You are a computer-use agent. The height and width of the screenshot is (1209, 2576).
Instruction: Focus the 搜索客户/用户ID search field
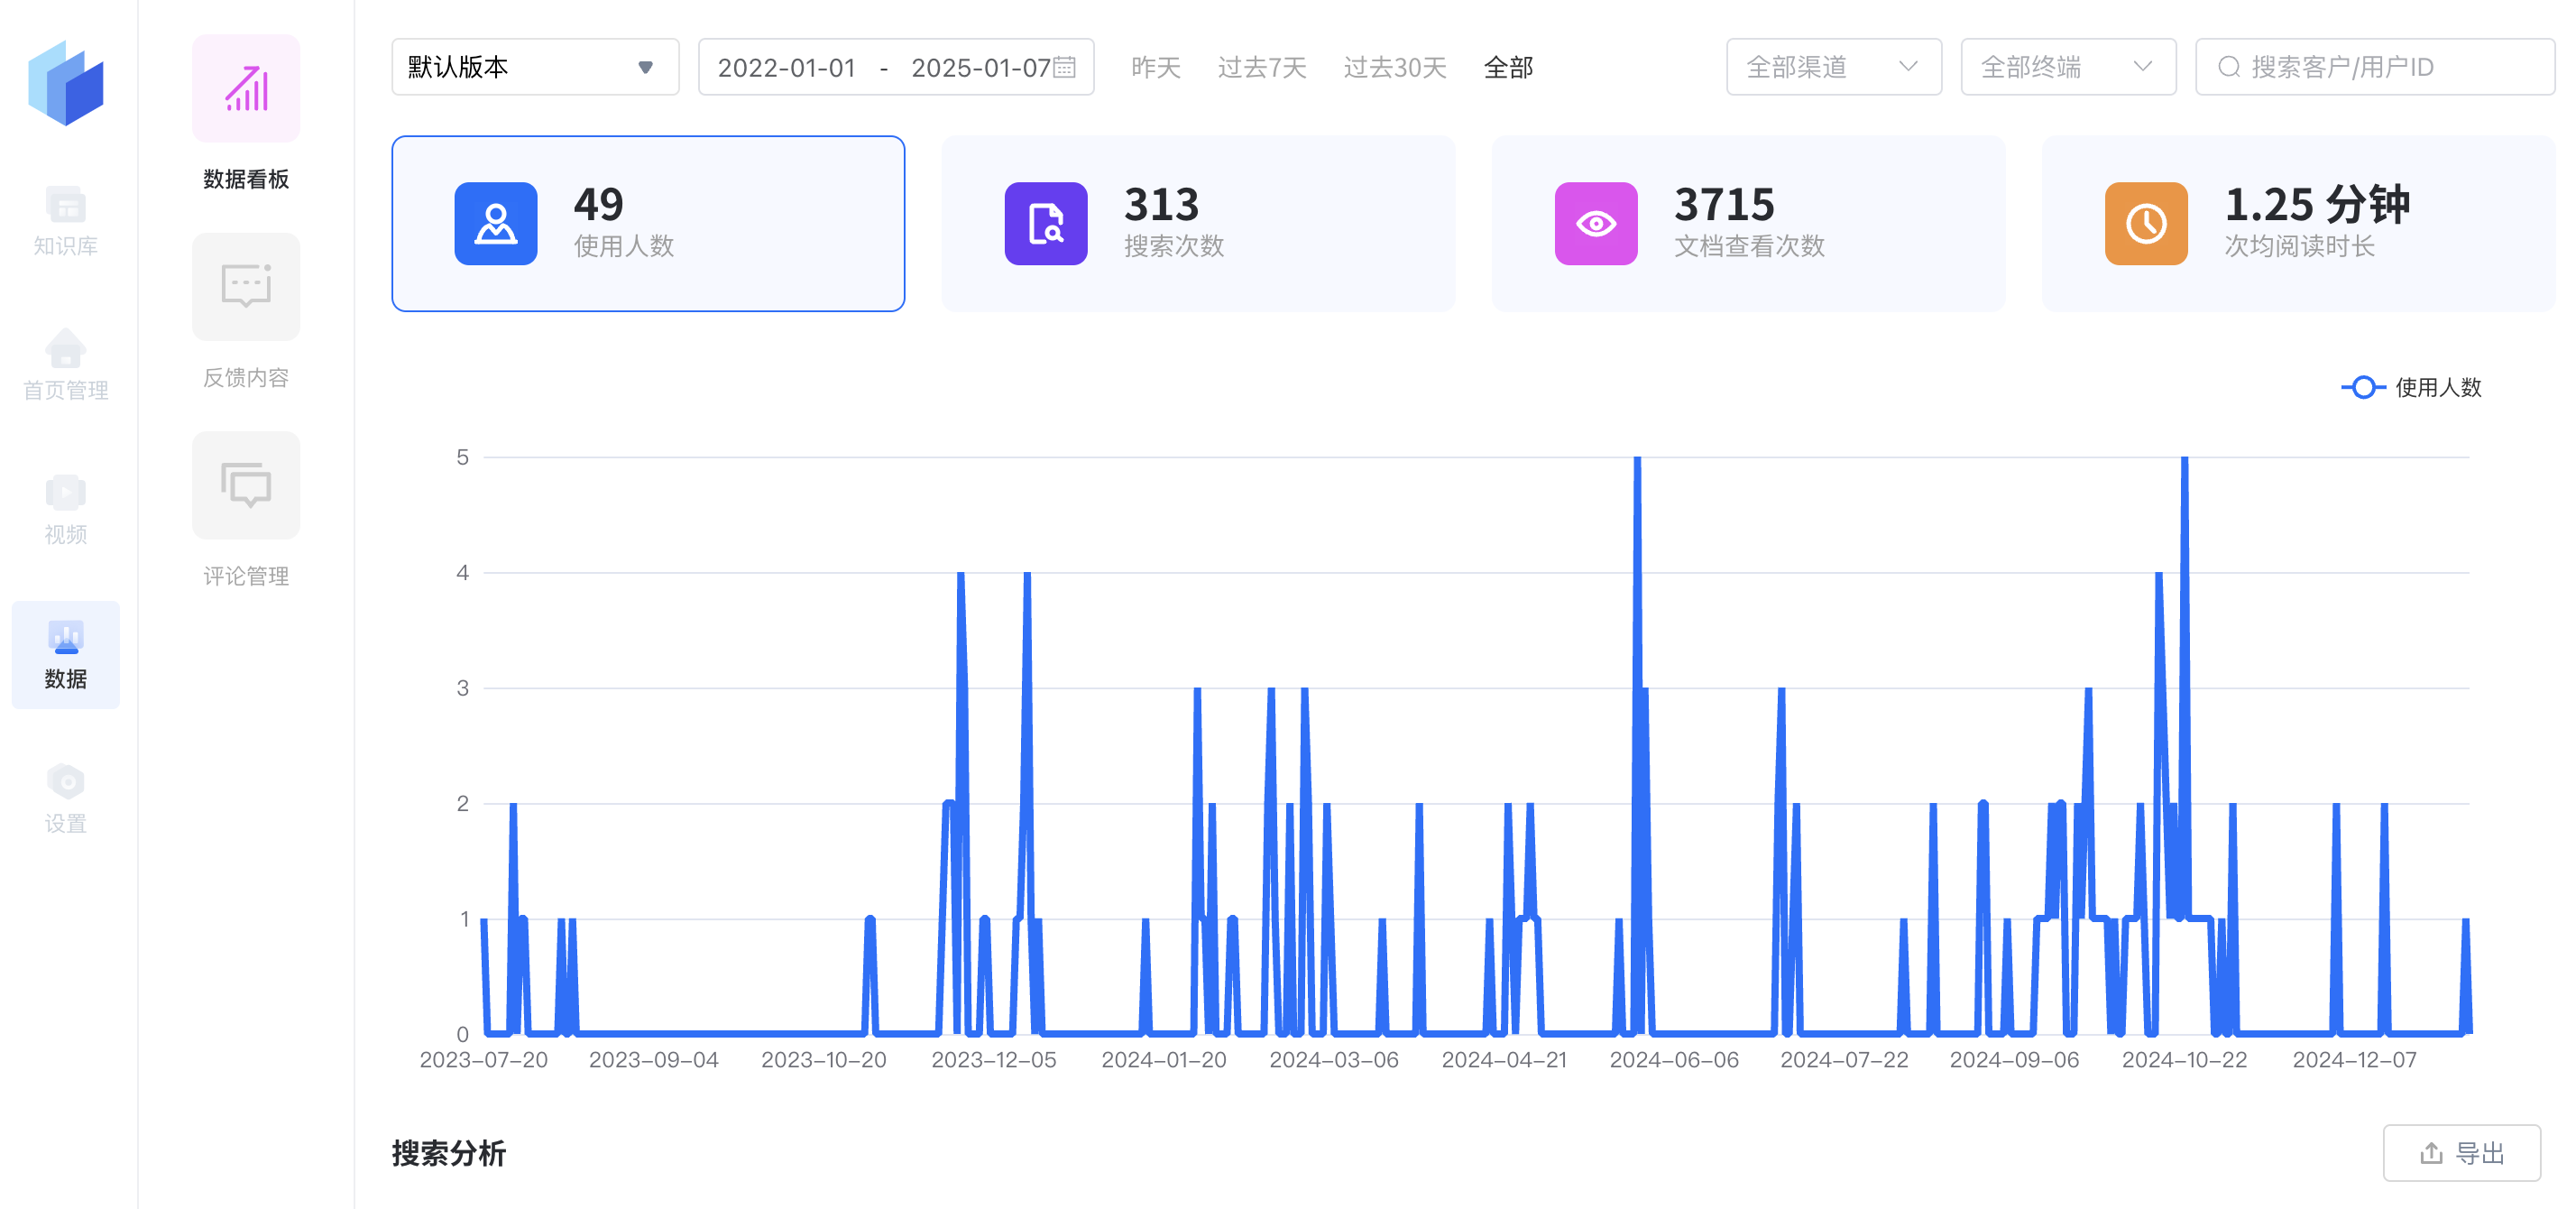point(2375,67)
